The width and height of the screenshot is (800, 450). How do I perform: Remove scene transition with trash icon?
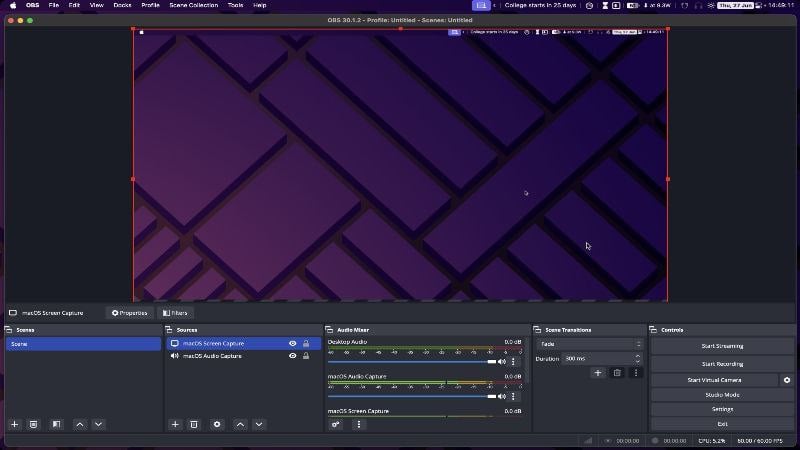point(617,373)
